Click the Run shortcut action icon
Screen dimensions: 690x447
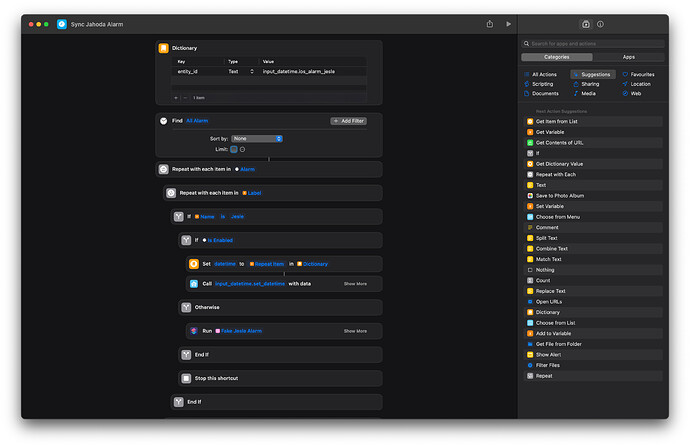pyautogui.click(x=194, y=331)
